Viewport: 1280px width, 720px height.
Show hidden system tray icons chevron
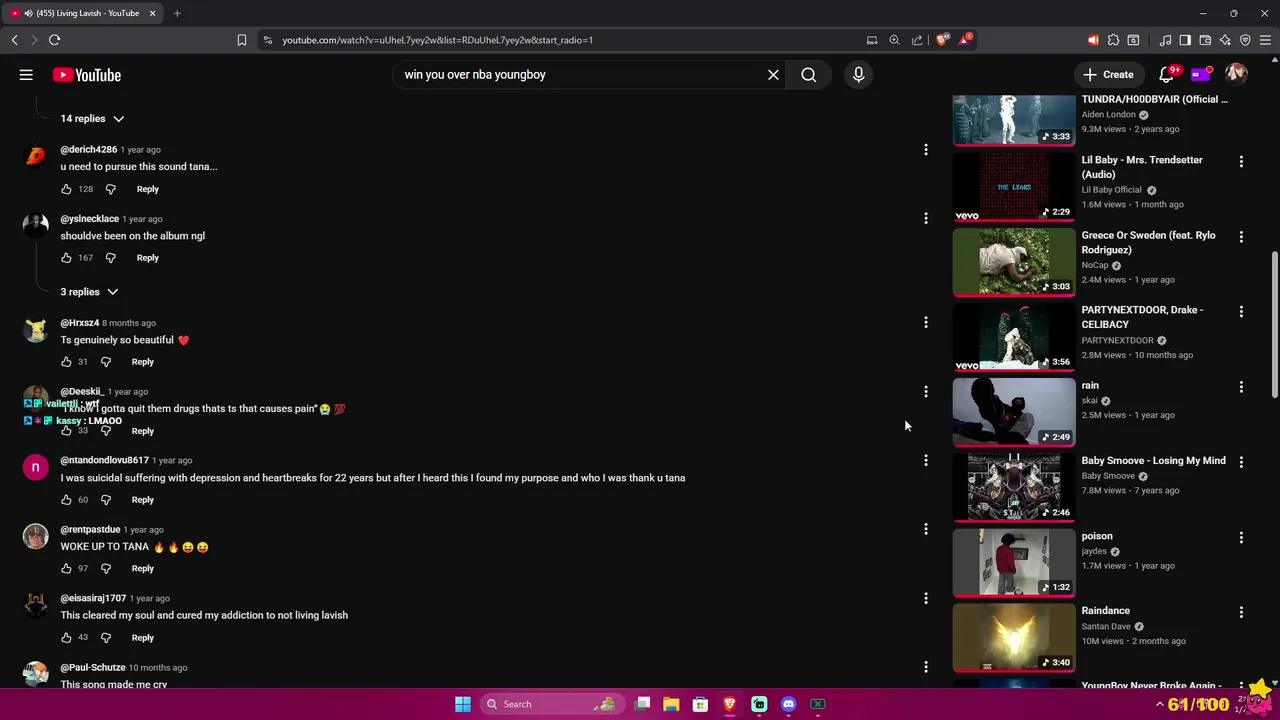point(1160,704)
